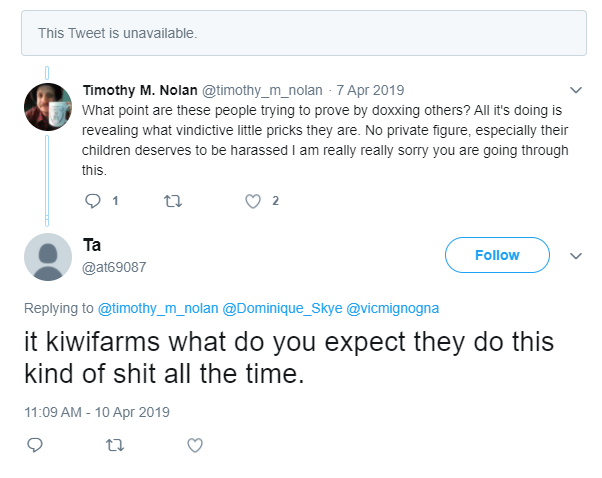The height and width of the screenshot is (478, 602).
Task: Open the 11:09 AM - 10 Apr 2019 timestamp
Action: pos(97,412)
